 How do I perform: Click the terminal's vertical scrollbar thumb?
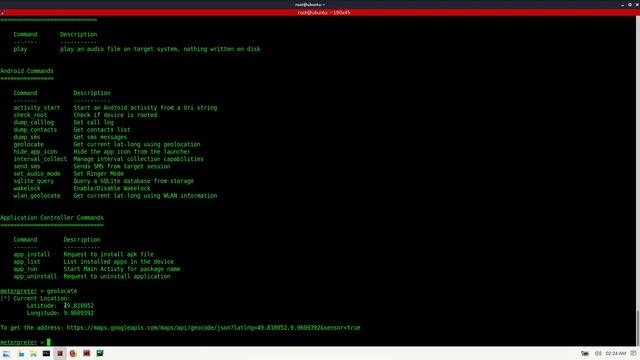638,328
